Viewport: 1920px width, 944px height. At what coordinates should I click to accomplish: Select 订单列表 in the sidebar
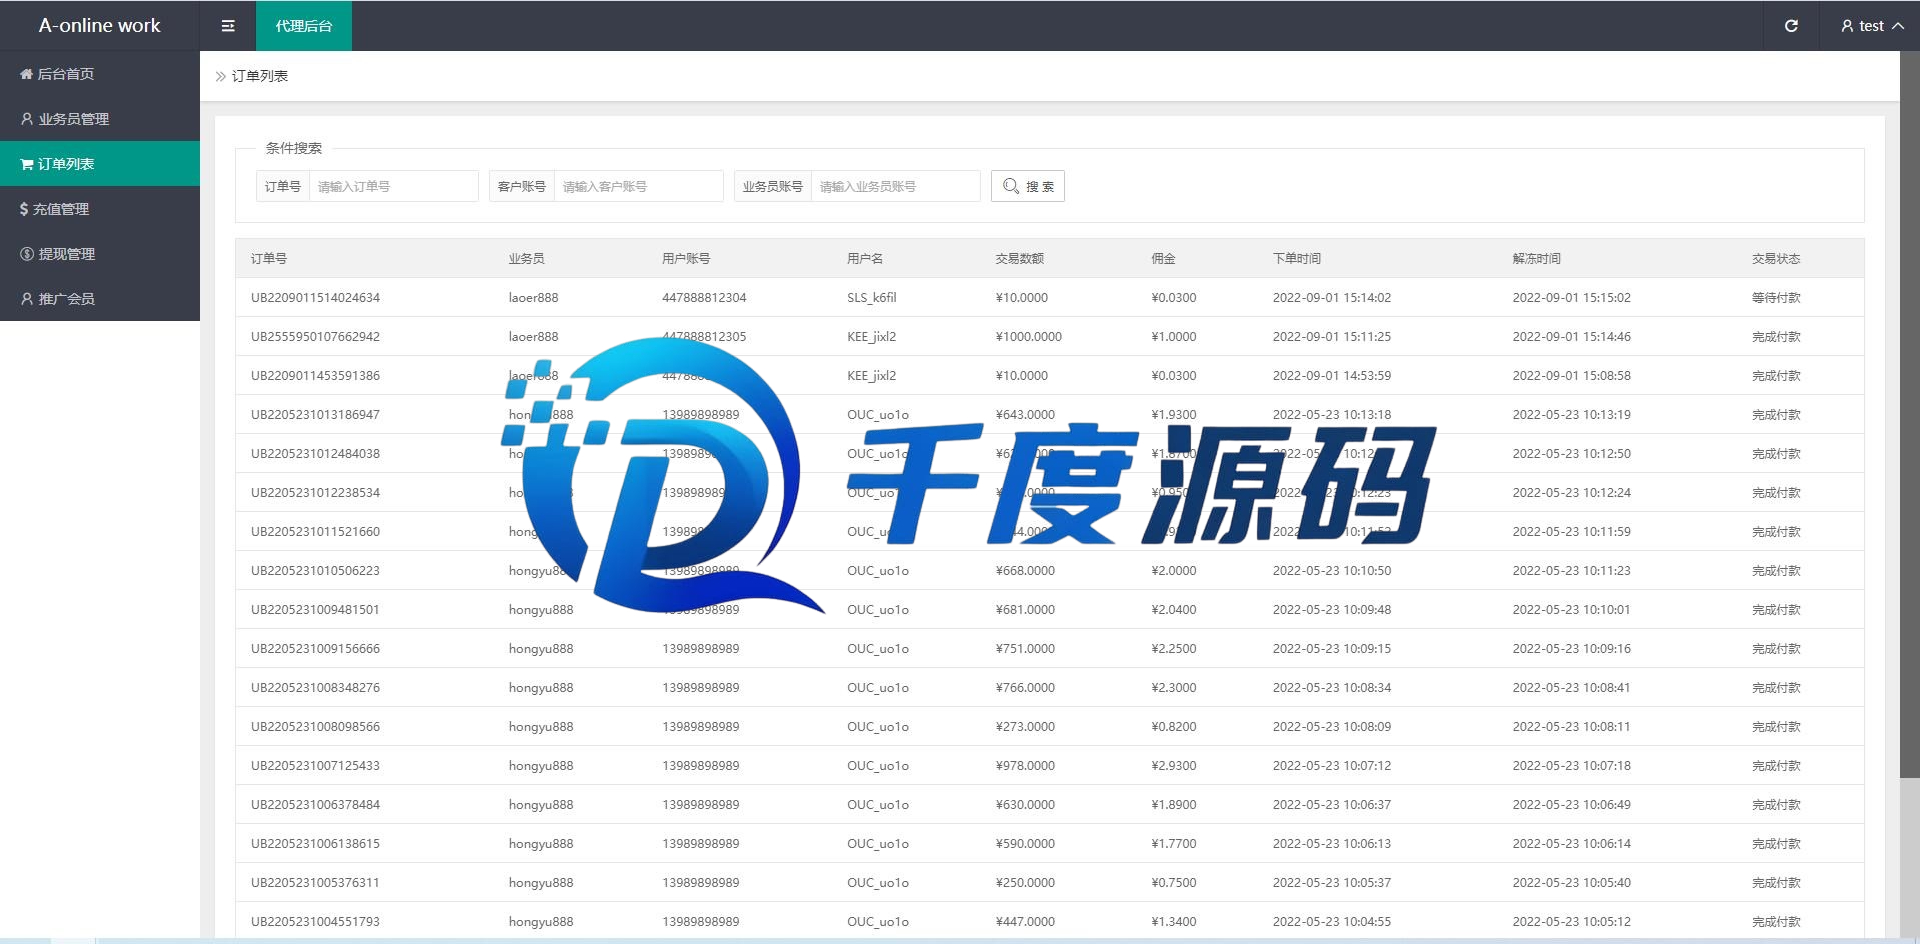click(100, 164)
